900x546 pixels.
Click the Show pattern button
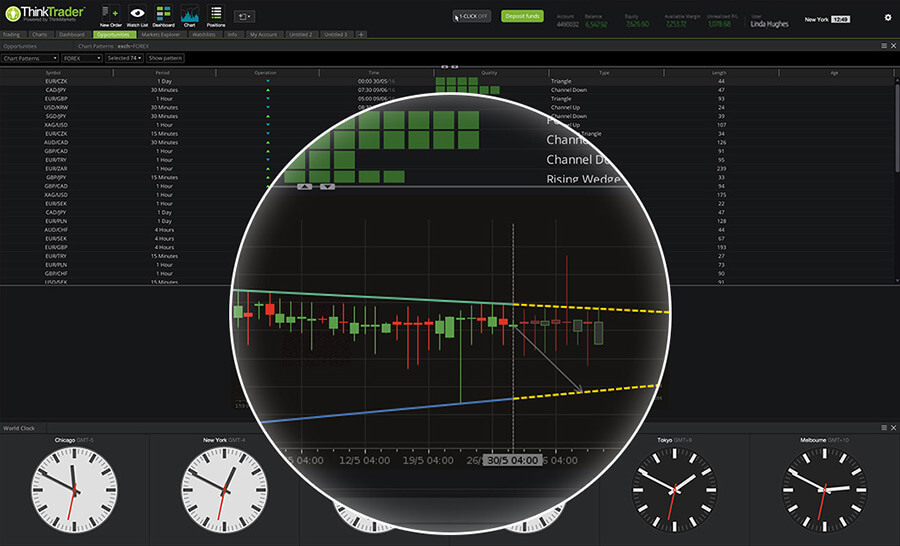[165, 58]
